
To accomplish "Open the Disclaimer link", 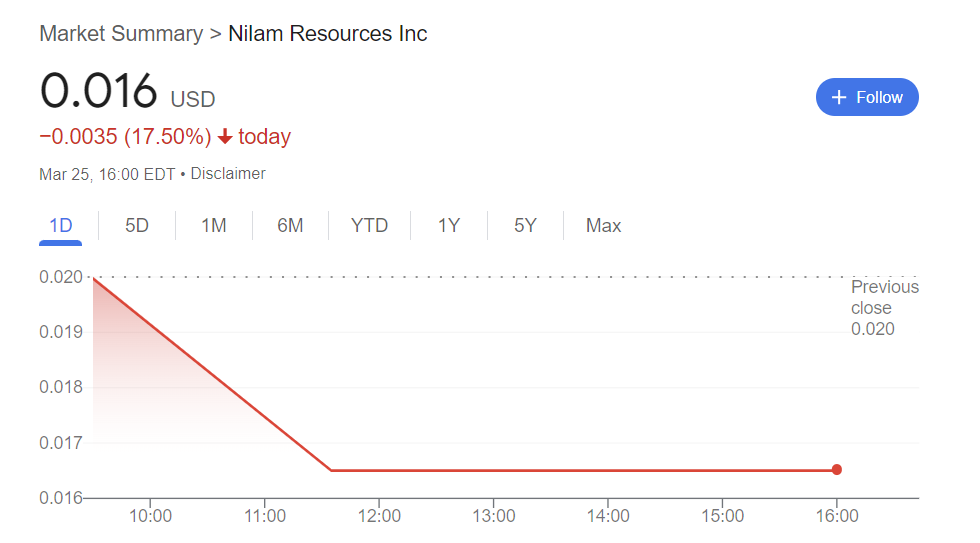I will (228, 174).
